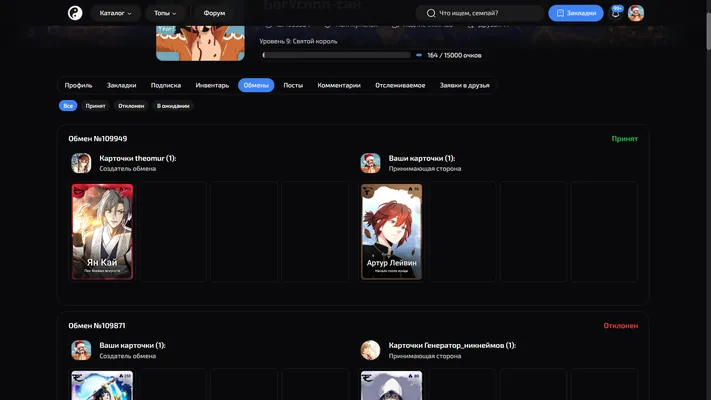
Task: Select the Обмены tab
Action: pos(256,85)
